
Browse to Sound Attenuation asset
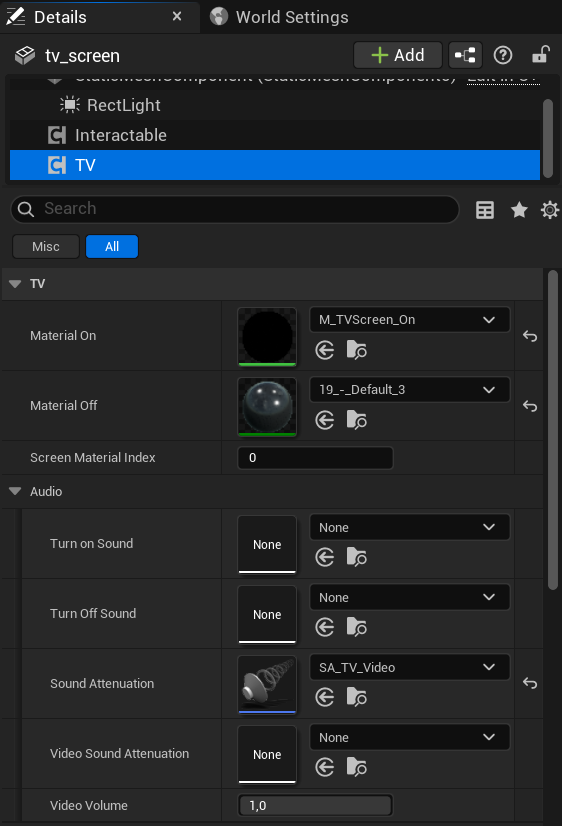[x=357, y=697]
